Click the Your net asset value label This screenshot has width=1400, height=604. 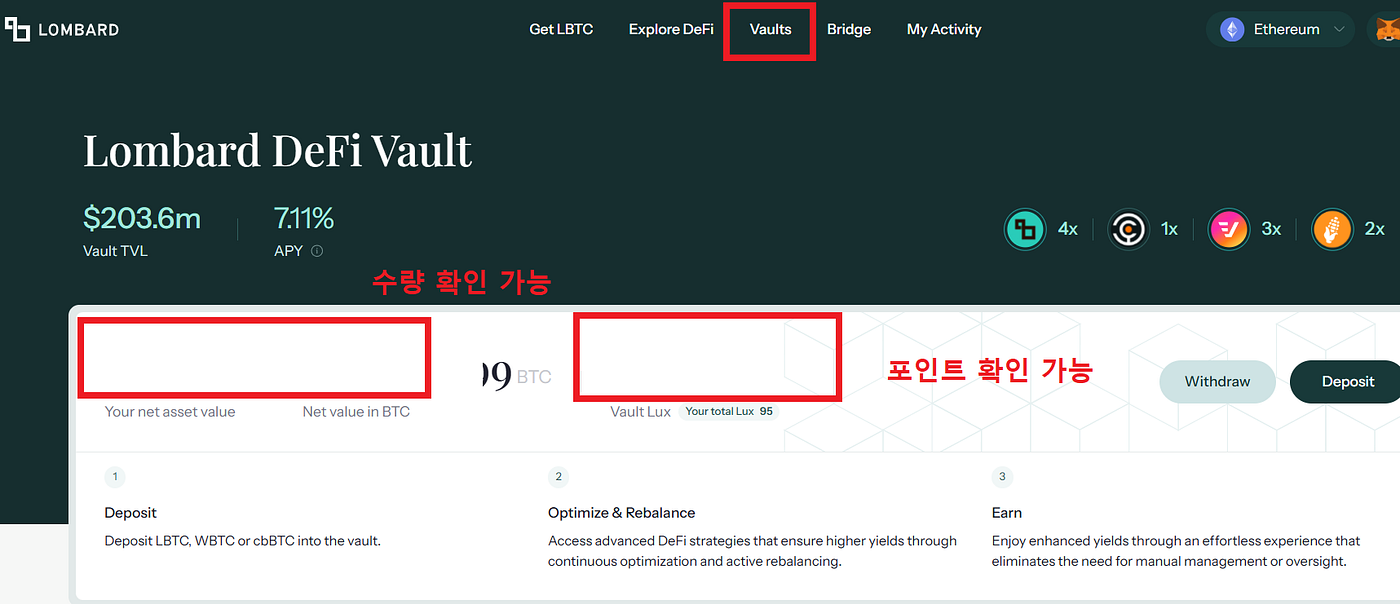tap(170, 411)
